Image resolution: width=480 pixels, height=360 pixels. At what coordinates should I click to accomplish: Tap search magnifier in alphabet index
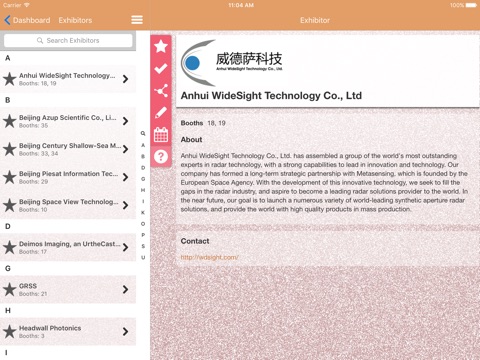143,133
